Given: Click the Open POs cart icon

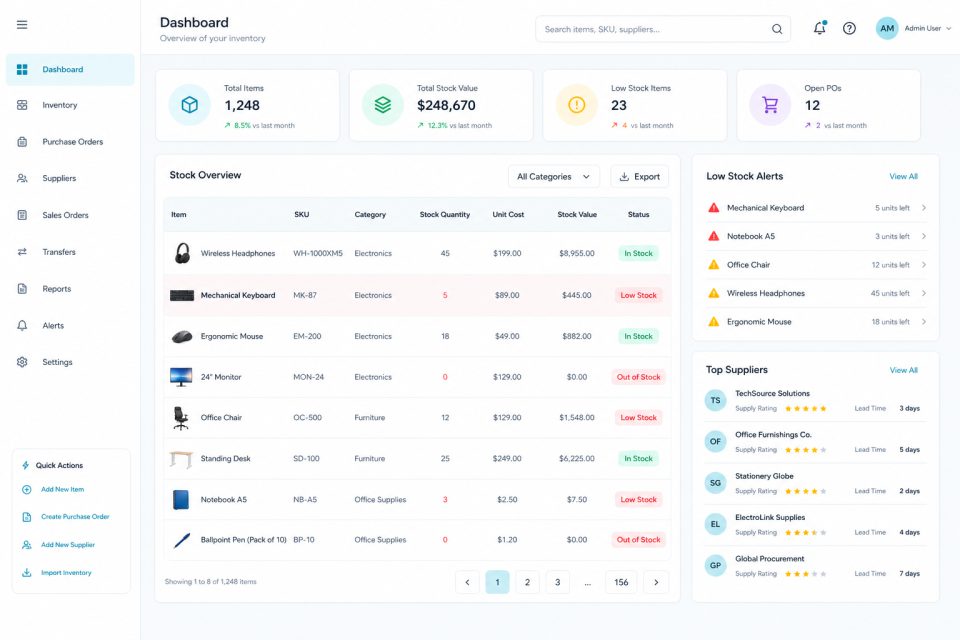Looking at the screenshot, I should [770, 105].
